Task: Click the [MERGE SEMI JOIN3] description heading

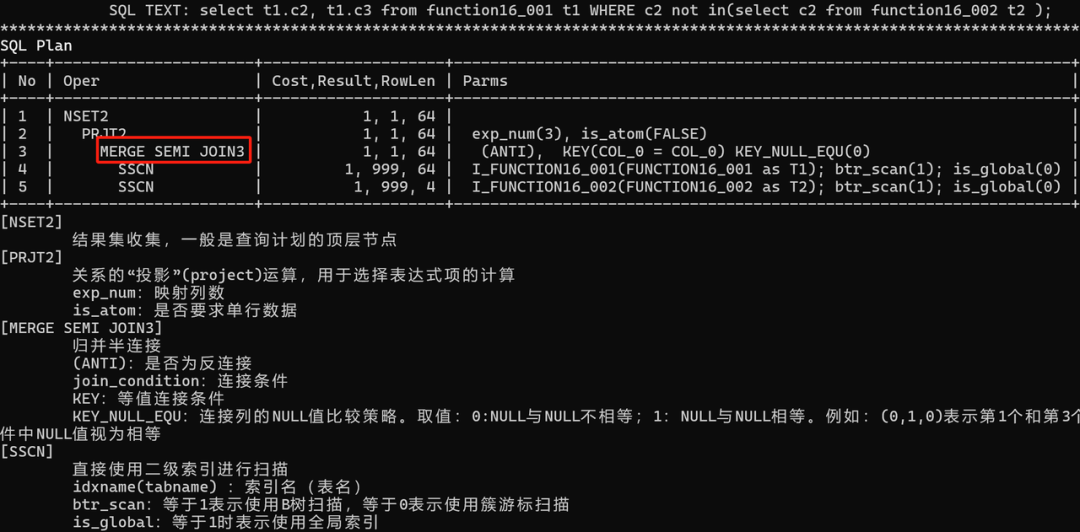Action: click(x=81, y=327)
